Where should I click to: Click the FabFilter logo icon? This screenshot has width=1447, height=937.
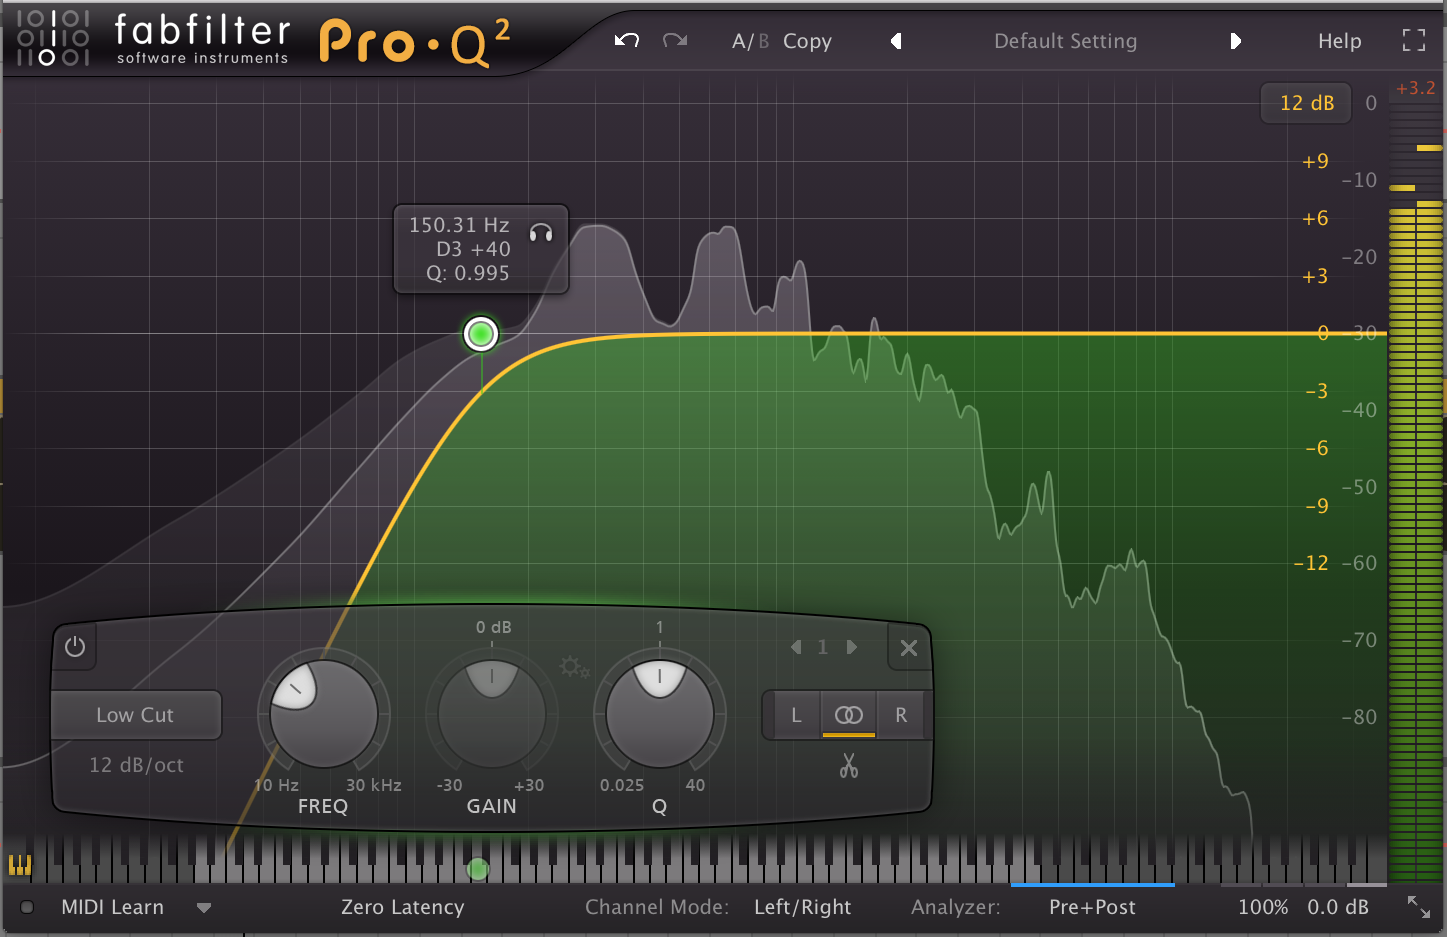click(53, 38)
